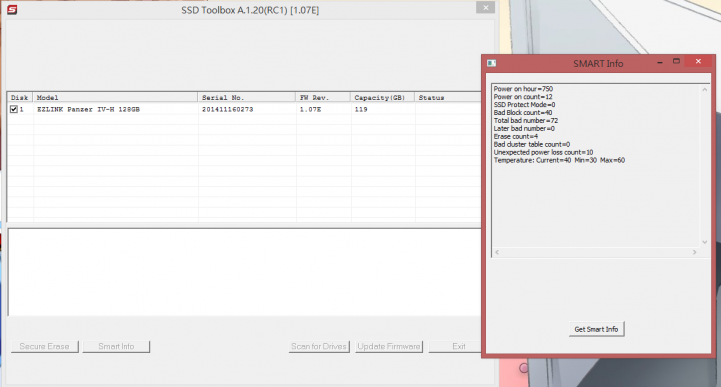Click the Power on count=12 line
The height and width of the screenshot is (387, 721).
tap(523, 97)
